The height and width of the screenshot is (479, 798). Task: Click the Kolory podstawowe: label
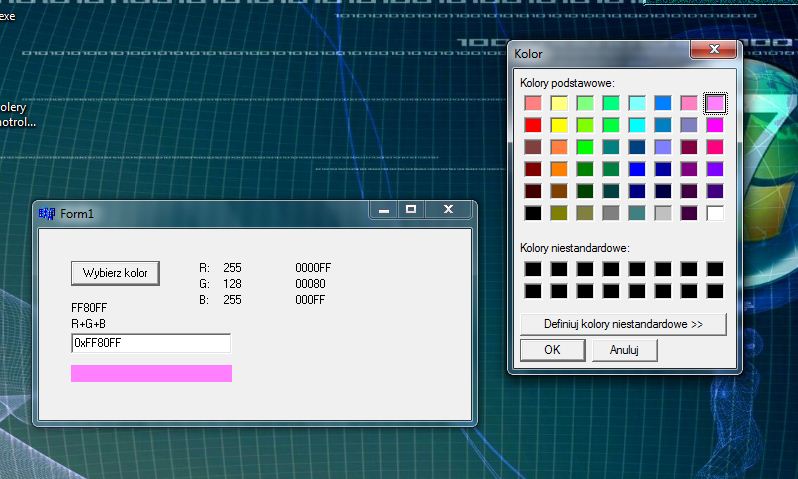[x=567, y=83]
